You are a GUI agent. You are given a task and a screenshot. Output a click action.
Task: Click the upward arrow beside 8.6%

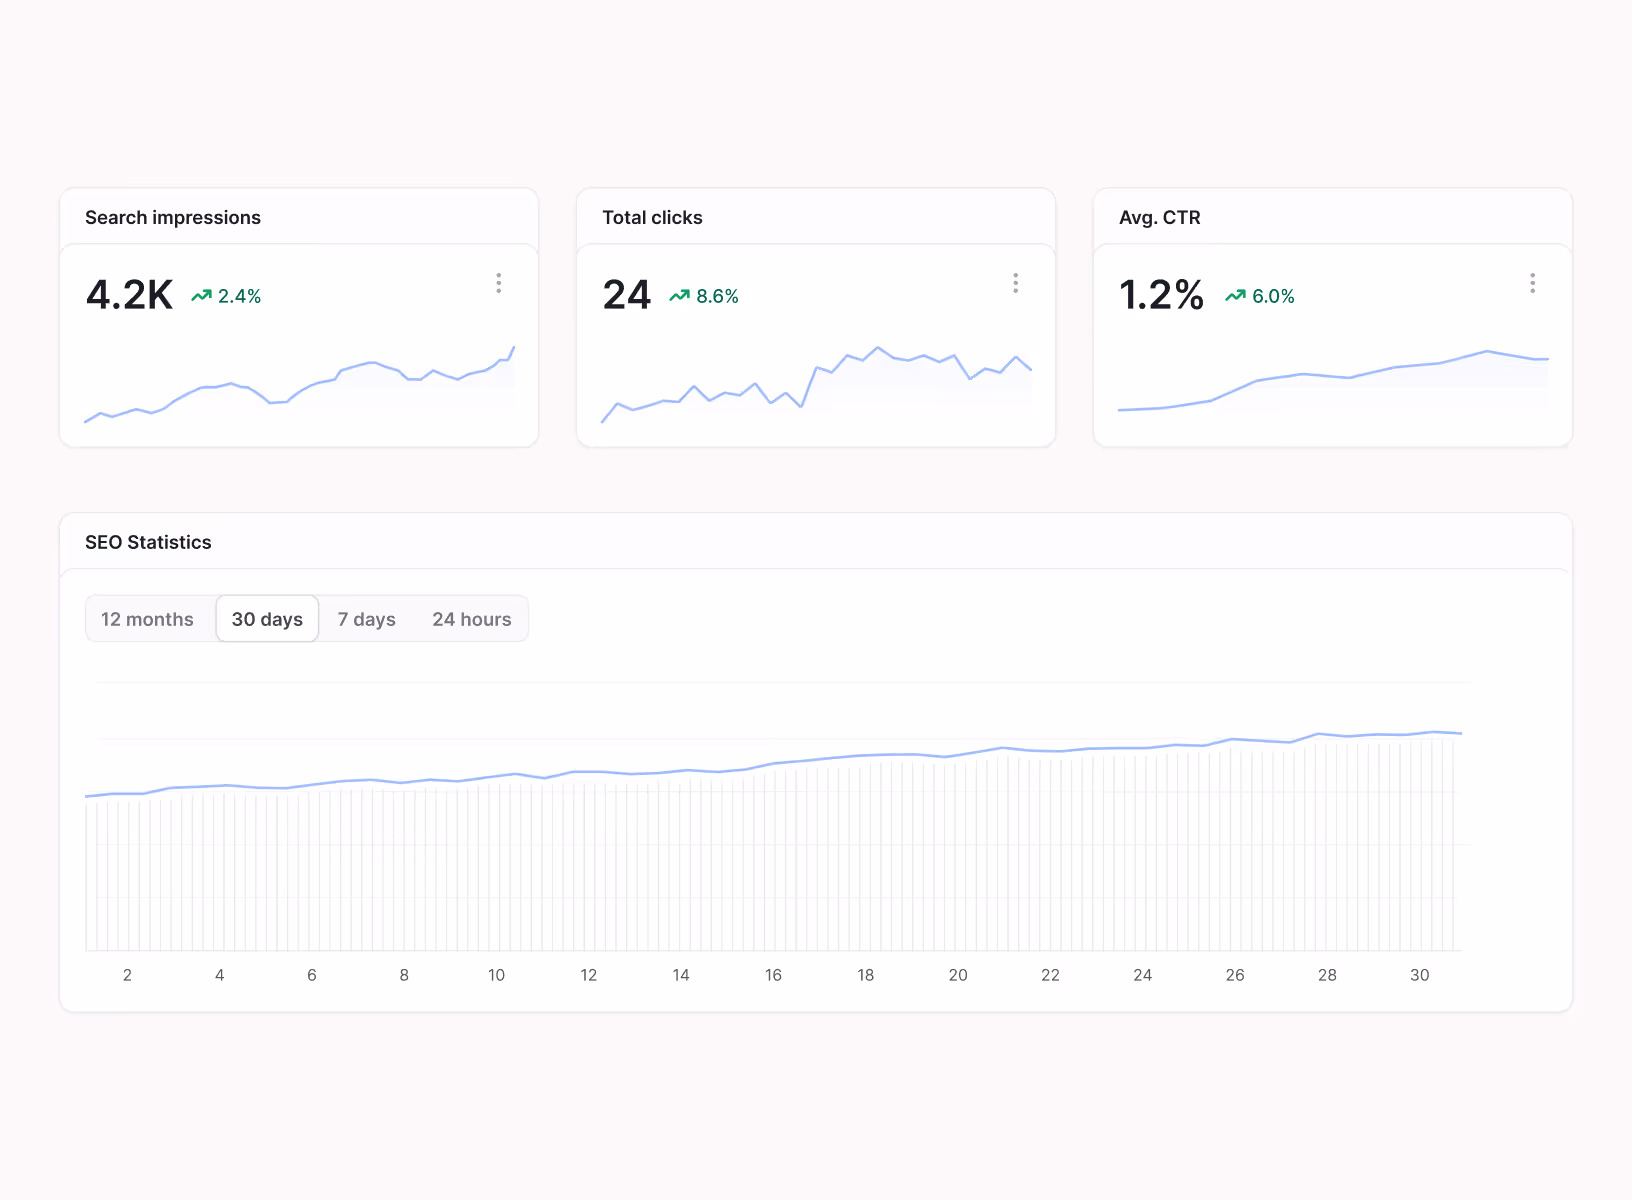point(680,295)
